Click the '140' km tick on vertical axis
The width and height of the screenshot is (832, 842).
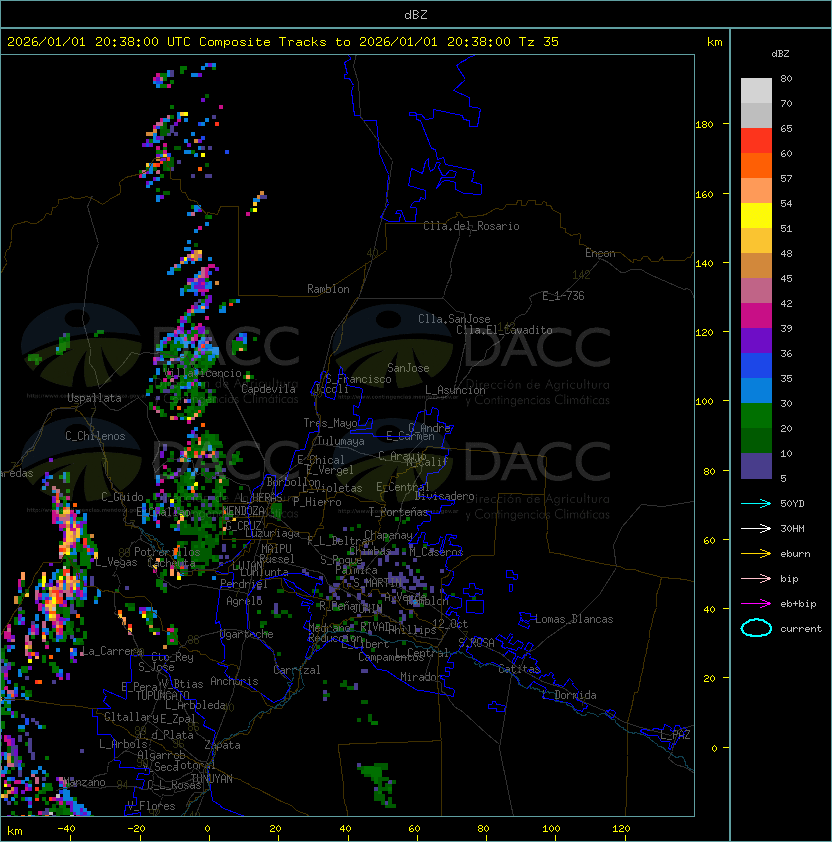click(704, 263)
